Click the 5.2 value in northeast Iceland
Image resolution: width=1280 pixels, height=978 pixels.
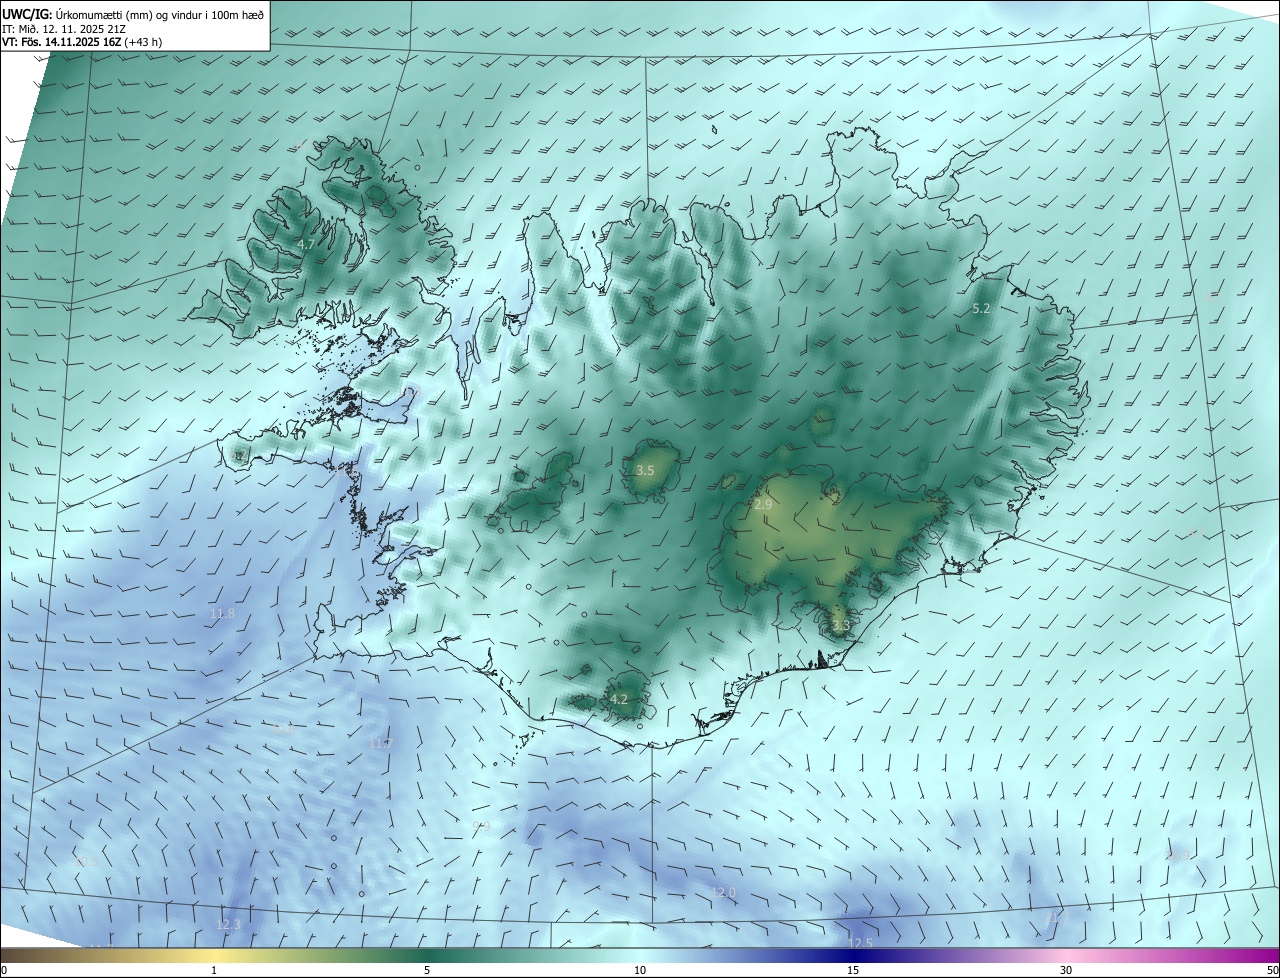point(981,309)
